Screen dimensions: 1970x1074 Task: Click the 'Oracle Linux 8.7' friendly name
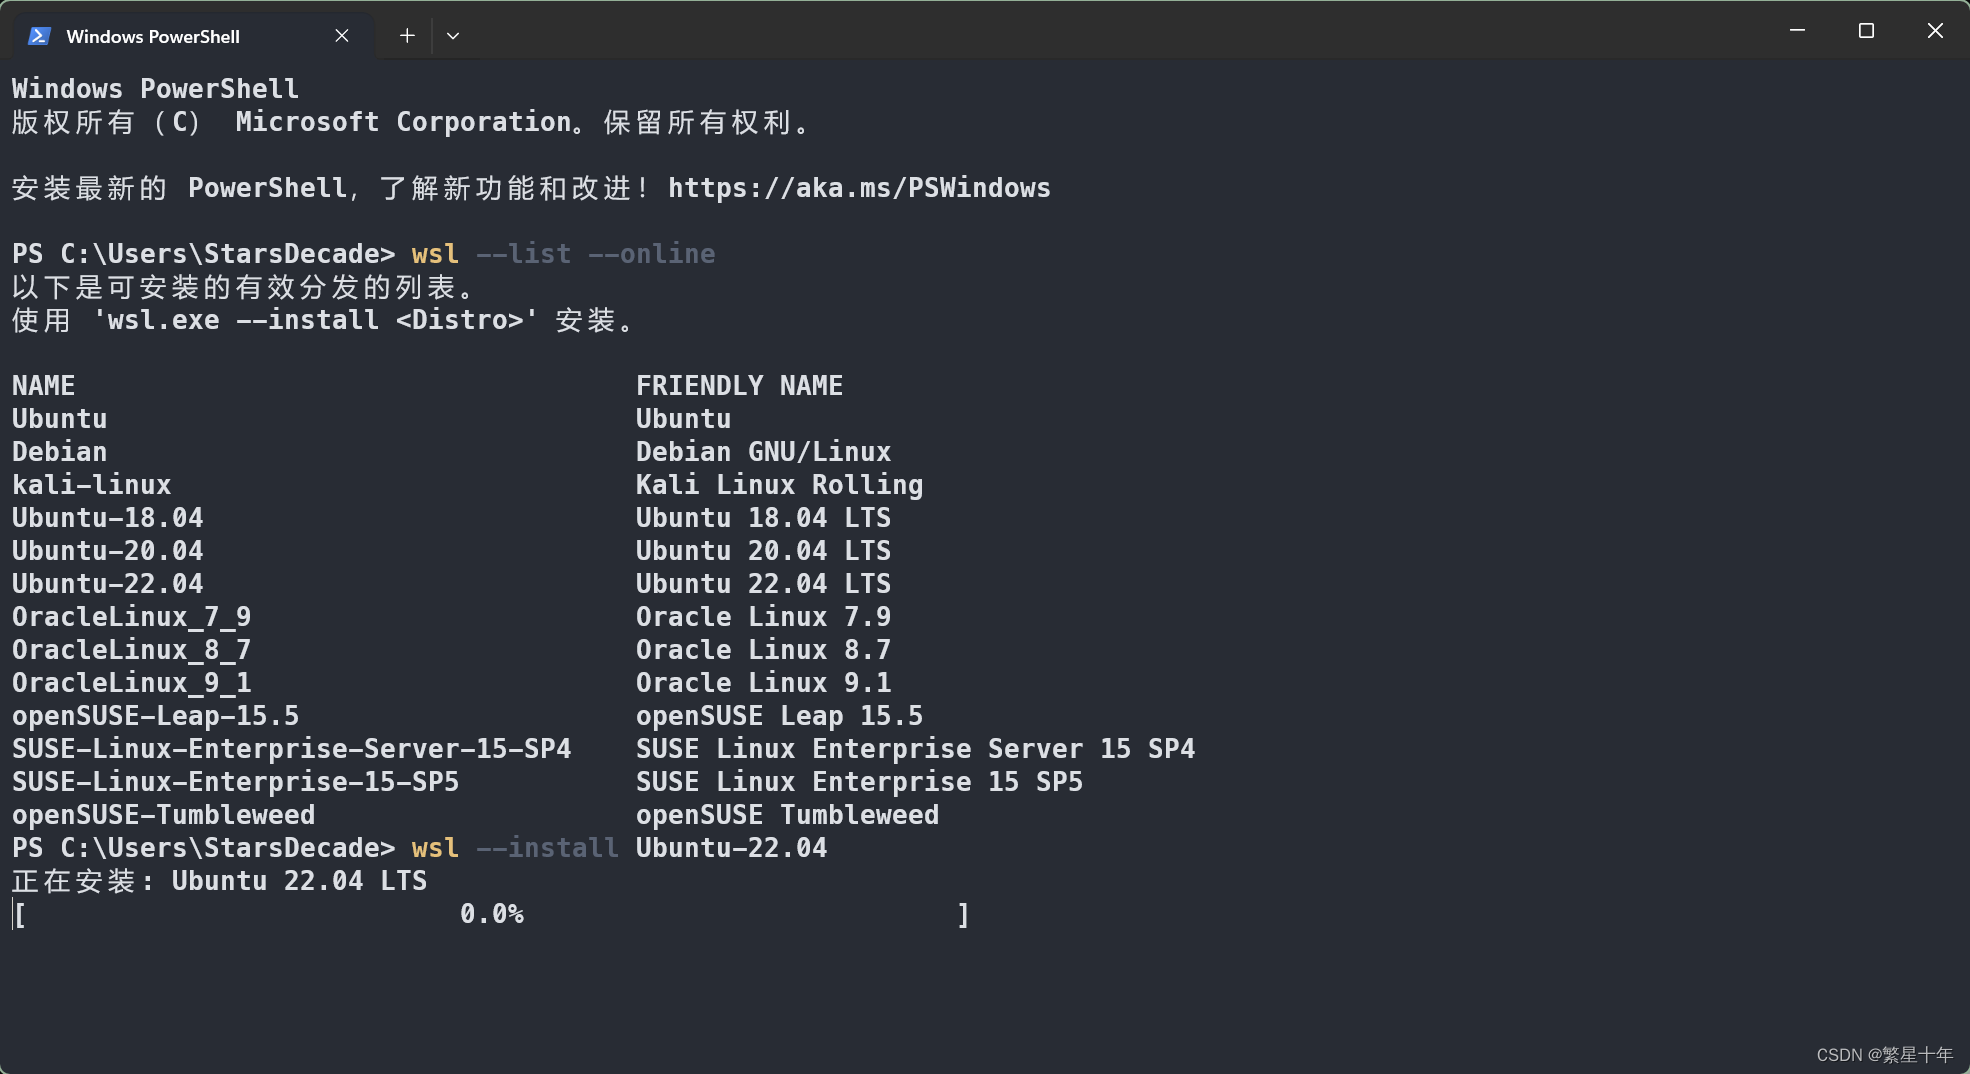(763, 650)
